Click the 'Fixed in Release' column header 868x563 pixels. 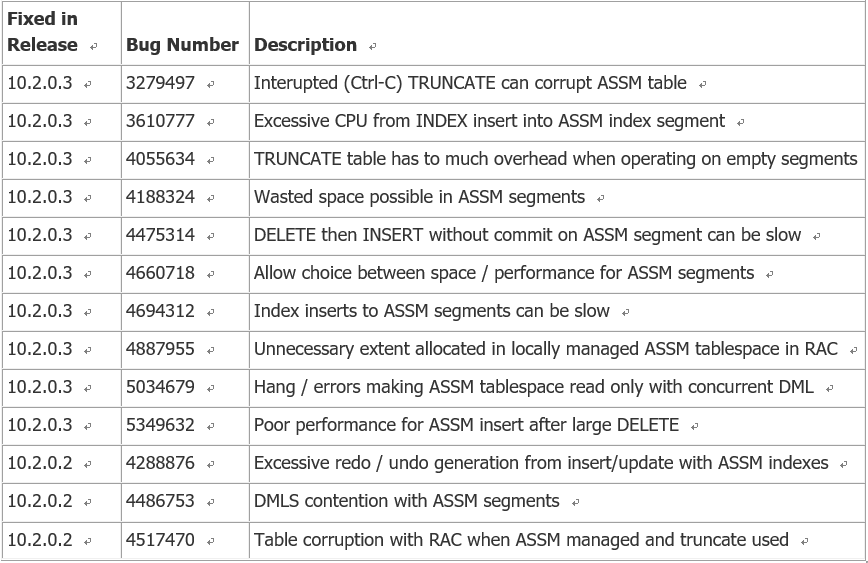(43, 32)
